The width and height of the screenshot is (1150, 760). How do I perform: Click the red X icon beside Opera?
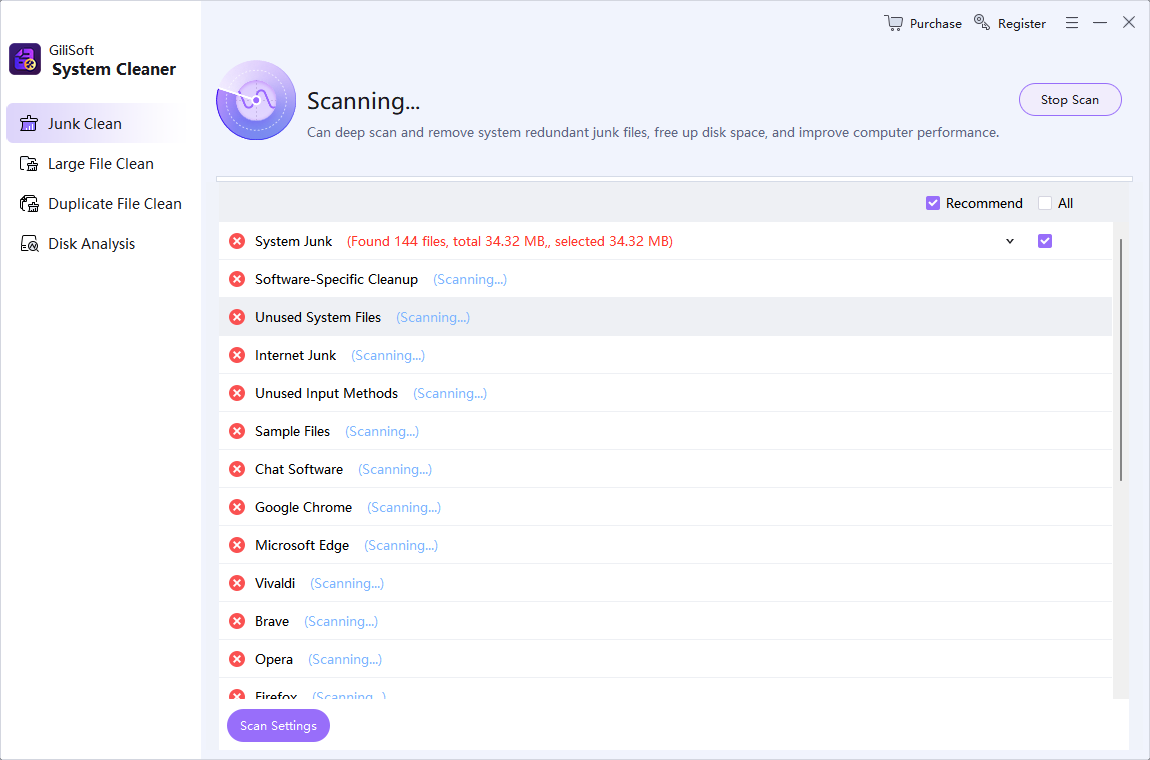[x=237, y=659]
